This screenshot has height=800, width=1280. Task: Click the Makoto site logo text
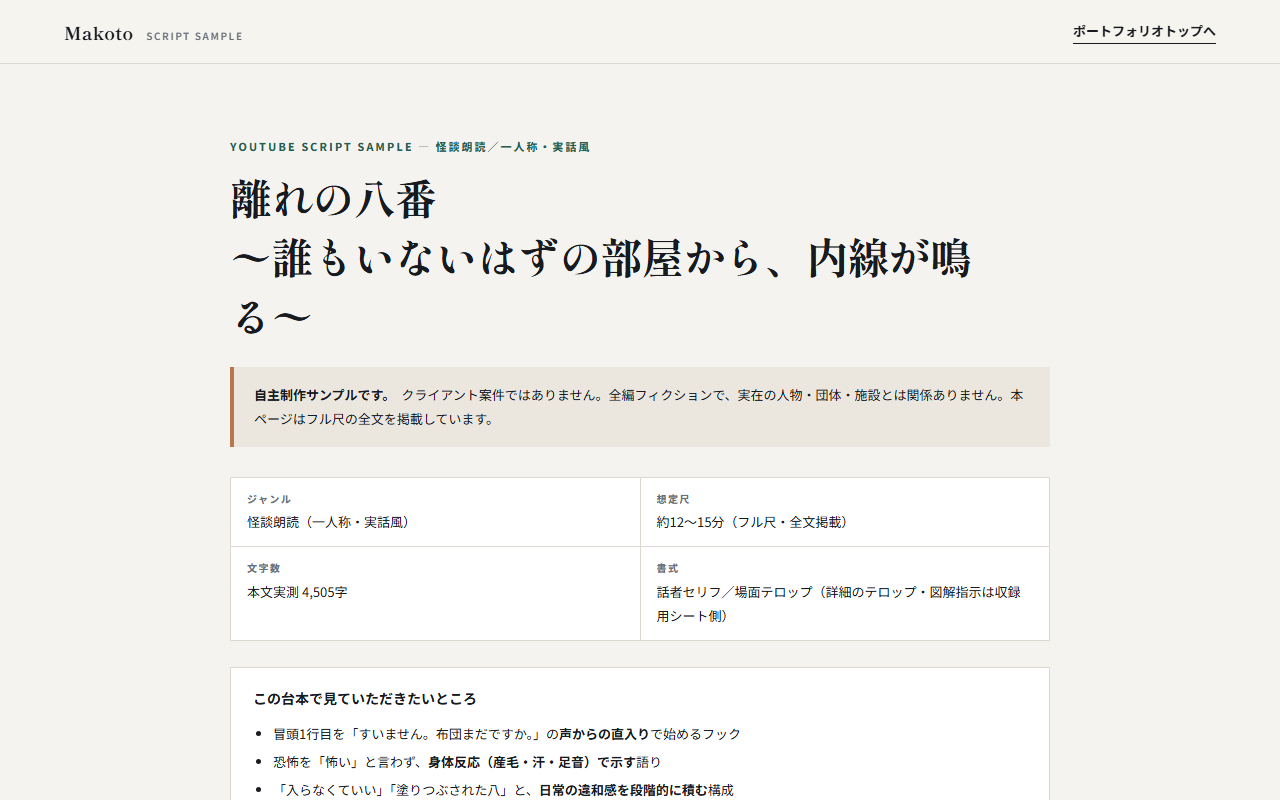[x=99, y=34]
